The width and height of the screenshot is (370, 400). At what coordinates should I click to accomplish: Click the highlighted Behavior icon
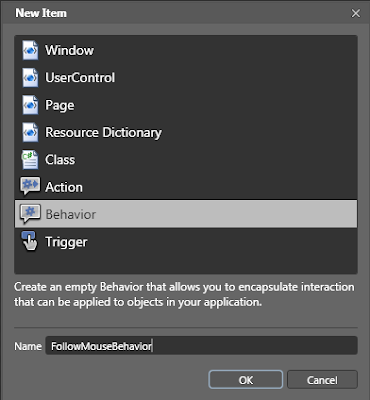[30, 214]
